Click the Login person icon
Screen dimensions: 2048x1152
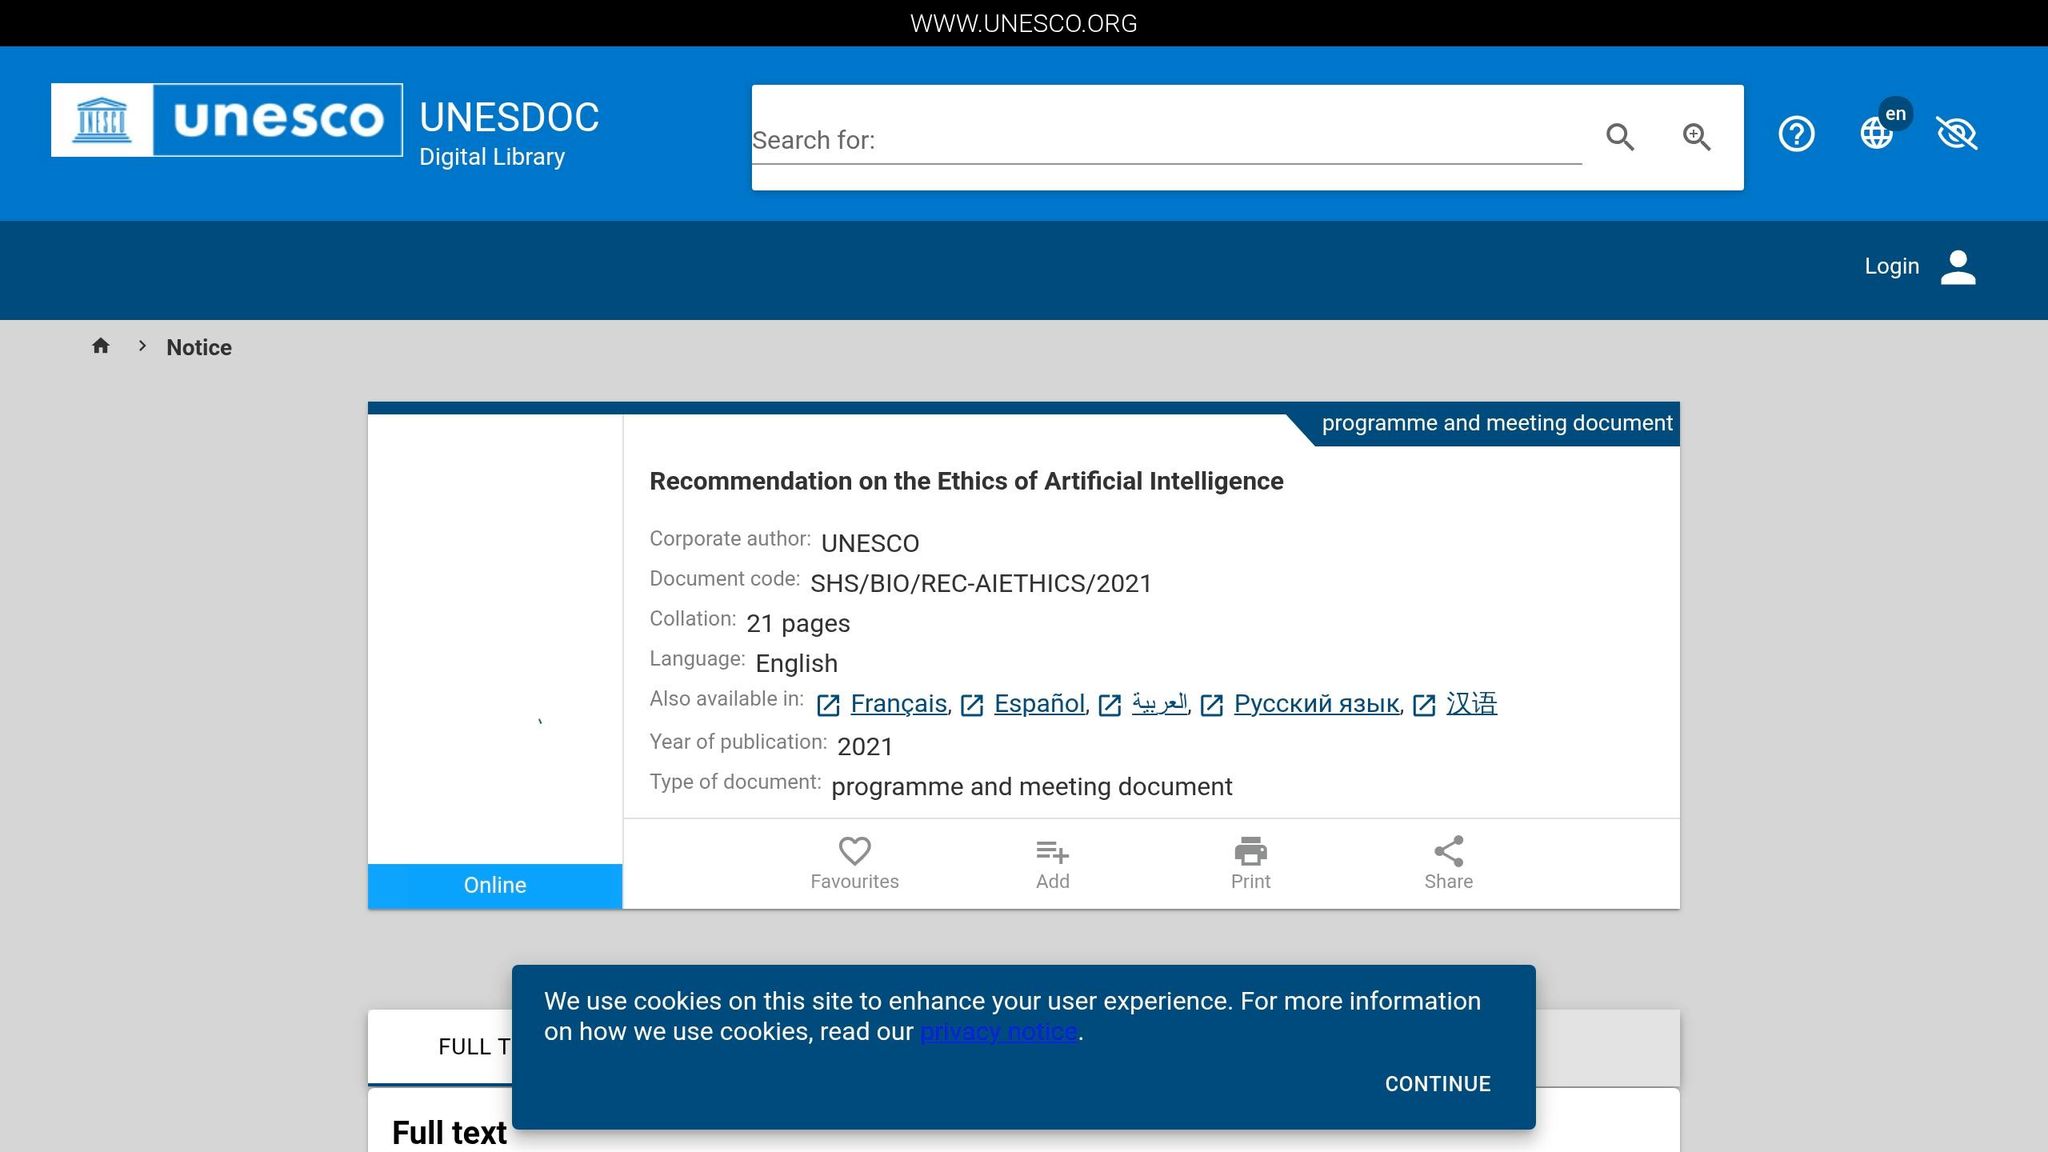(1957, 266)
